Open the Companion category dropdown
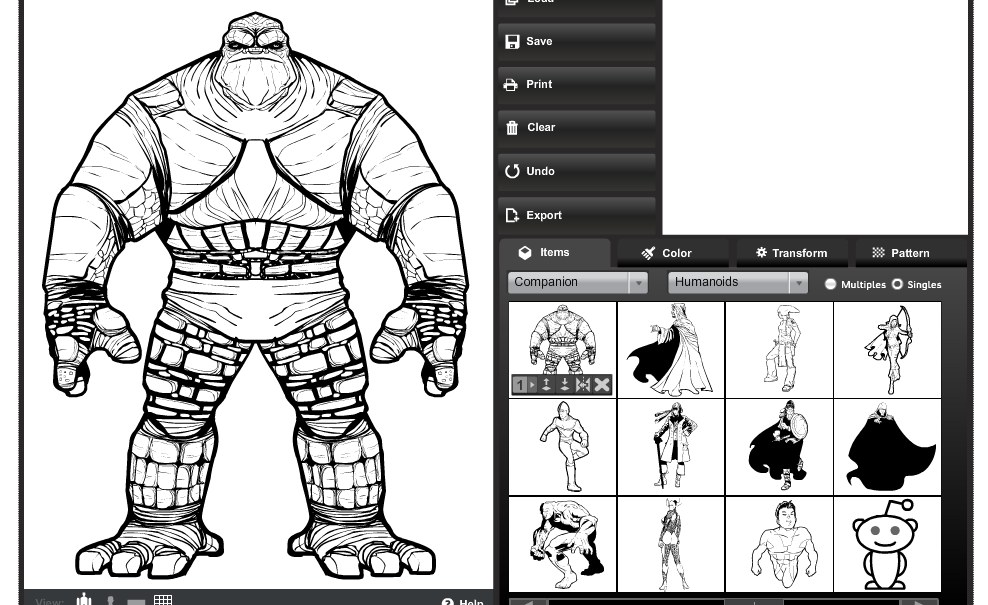The height and width of the screenshot is (605, 988). pos(578,282)
